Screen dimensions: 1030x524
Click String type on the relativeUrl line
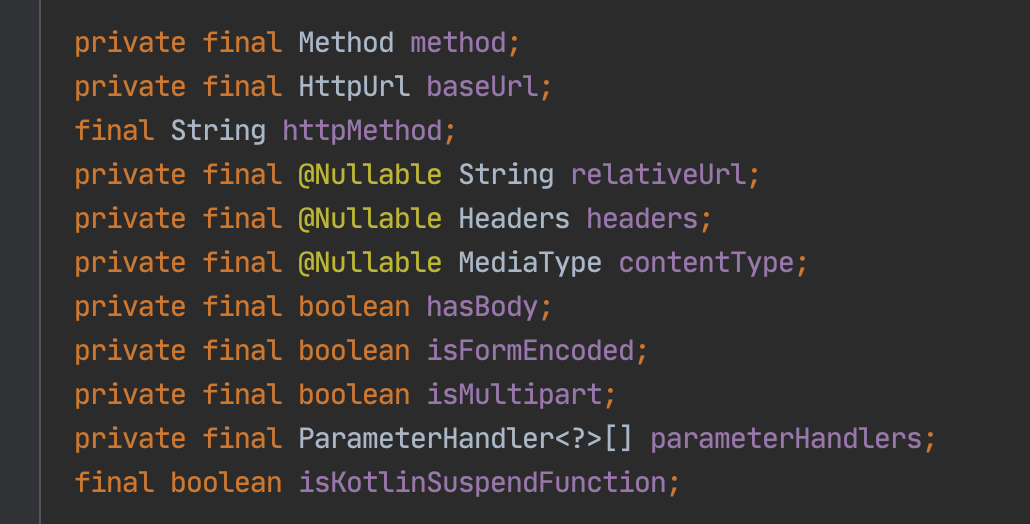point(506,175)
